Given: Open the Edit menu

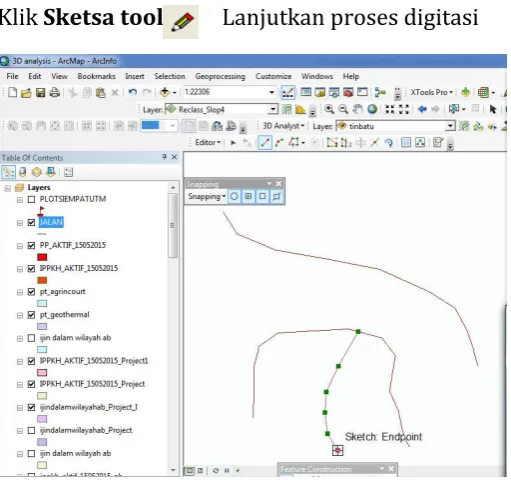Looking at the screenshot, I should (x=35, y=76).
